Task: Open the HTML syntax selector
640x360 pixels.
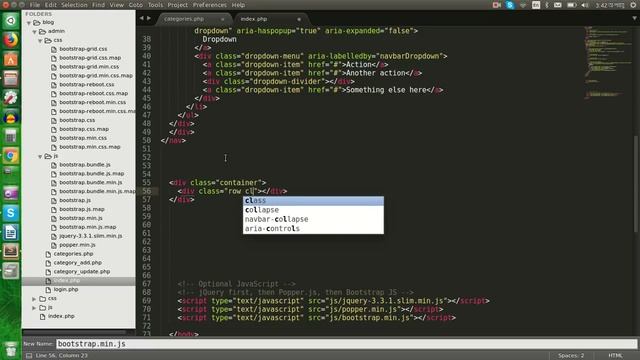Action: pyautogui.click(x=615, y=356)
